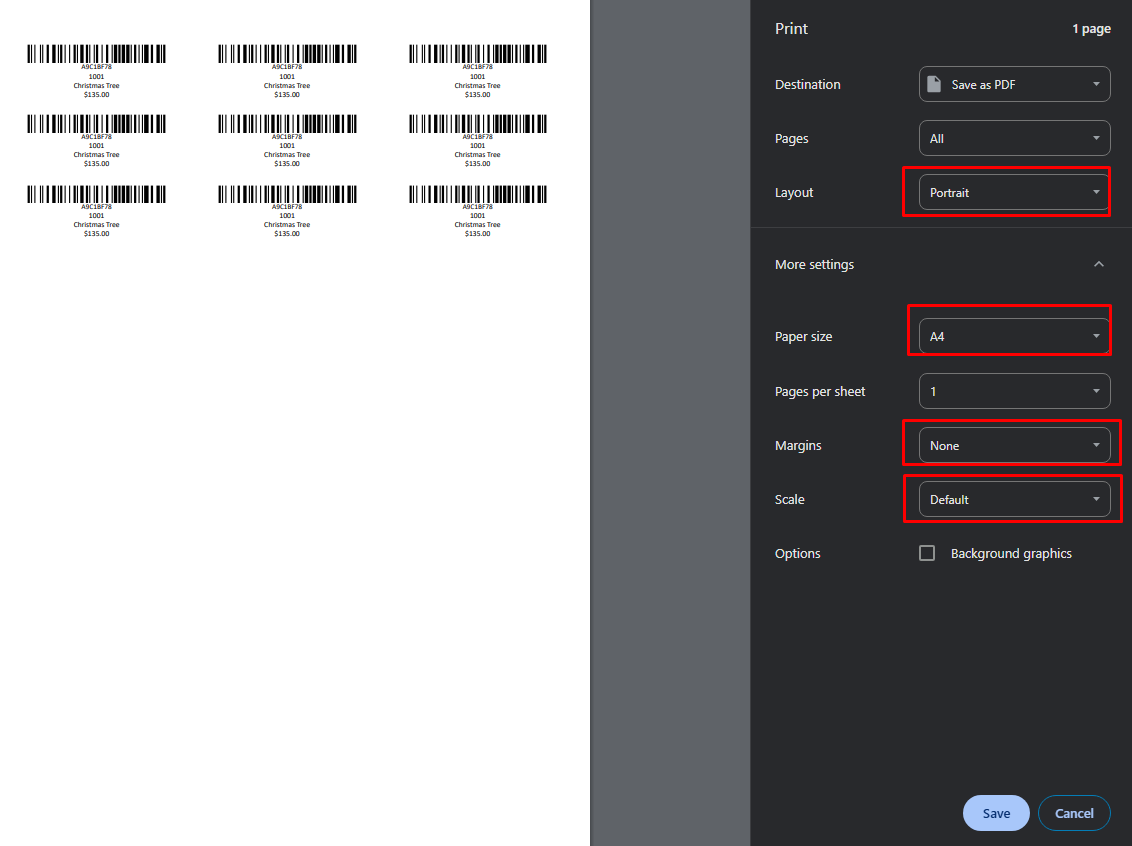Click the More settings label text
The width and height of the screenshot is (1132, 846).
814,264
